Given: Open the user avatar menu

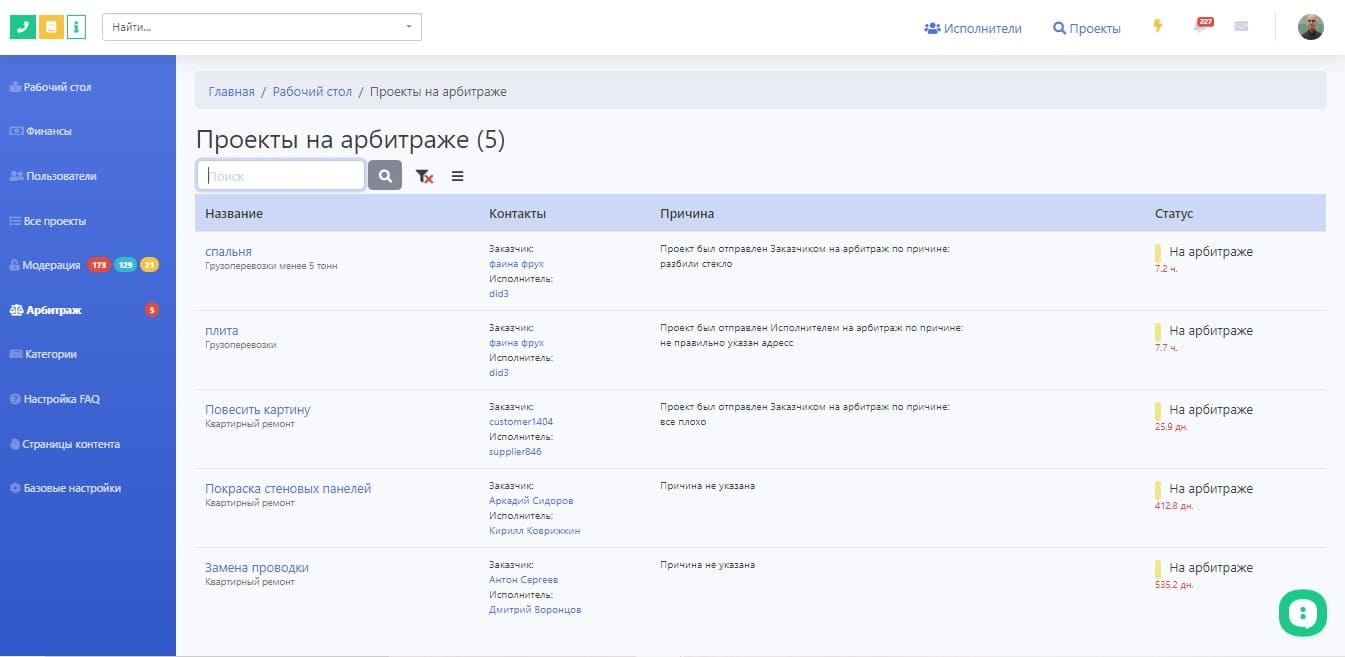Looking at the screenshot, I should (x=1310, y=27).
